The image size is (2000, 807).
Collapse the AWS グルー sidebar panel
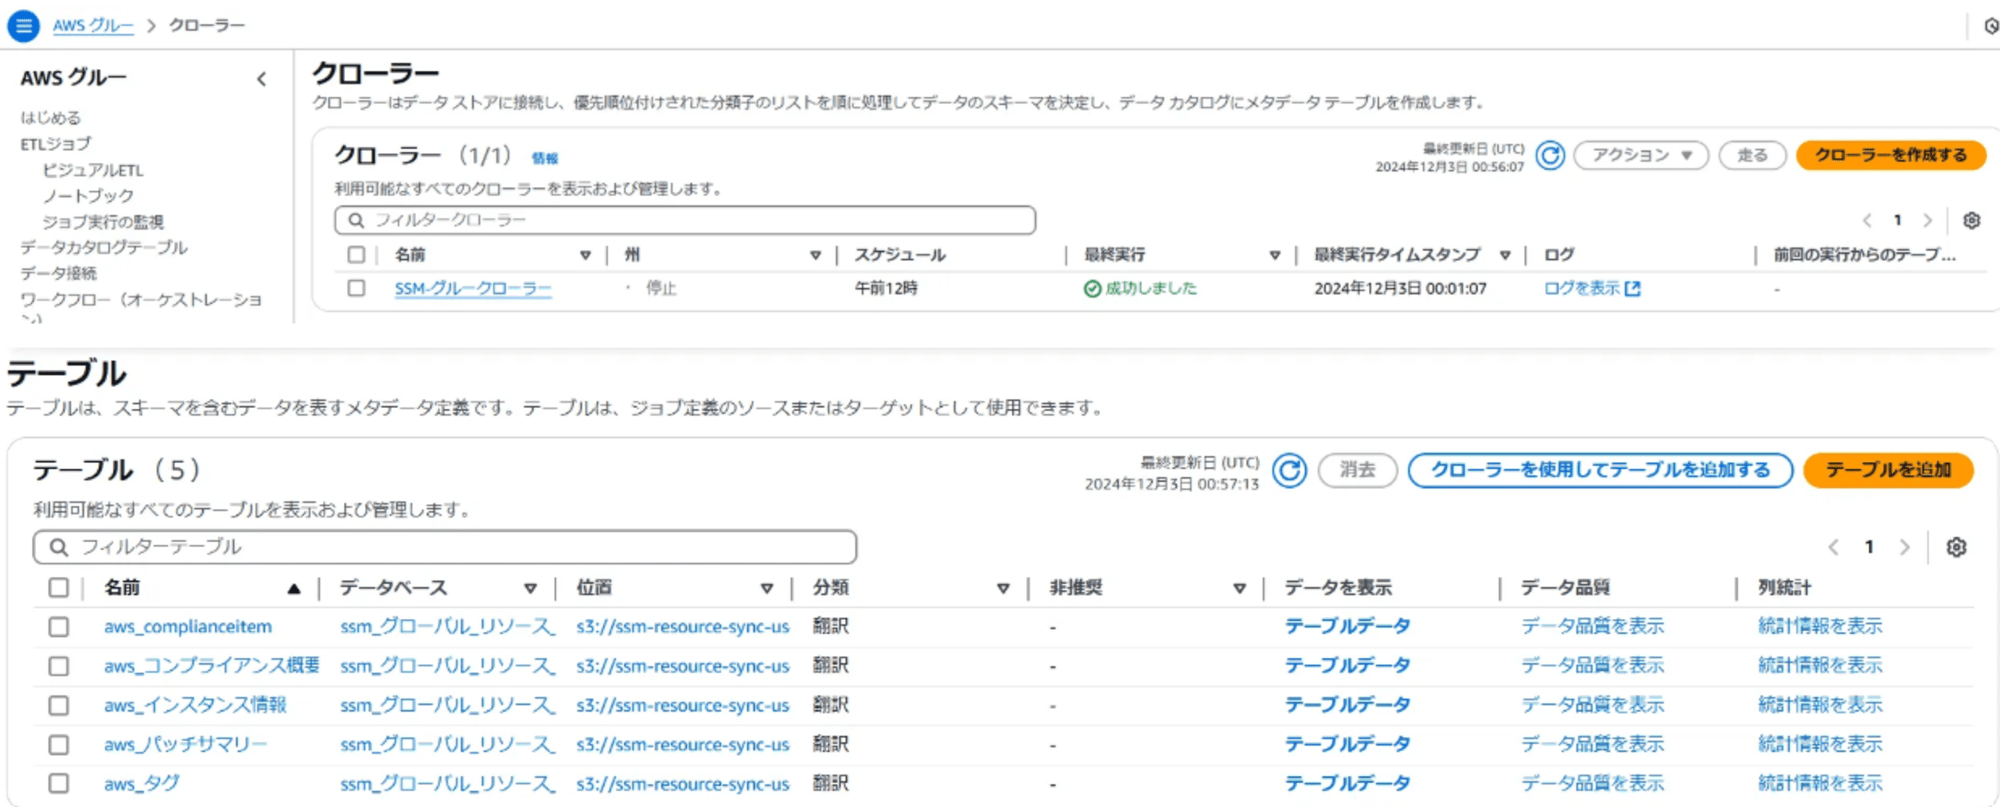(262, 79)
